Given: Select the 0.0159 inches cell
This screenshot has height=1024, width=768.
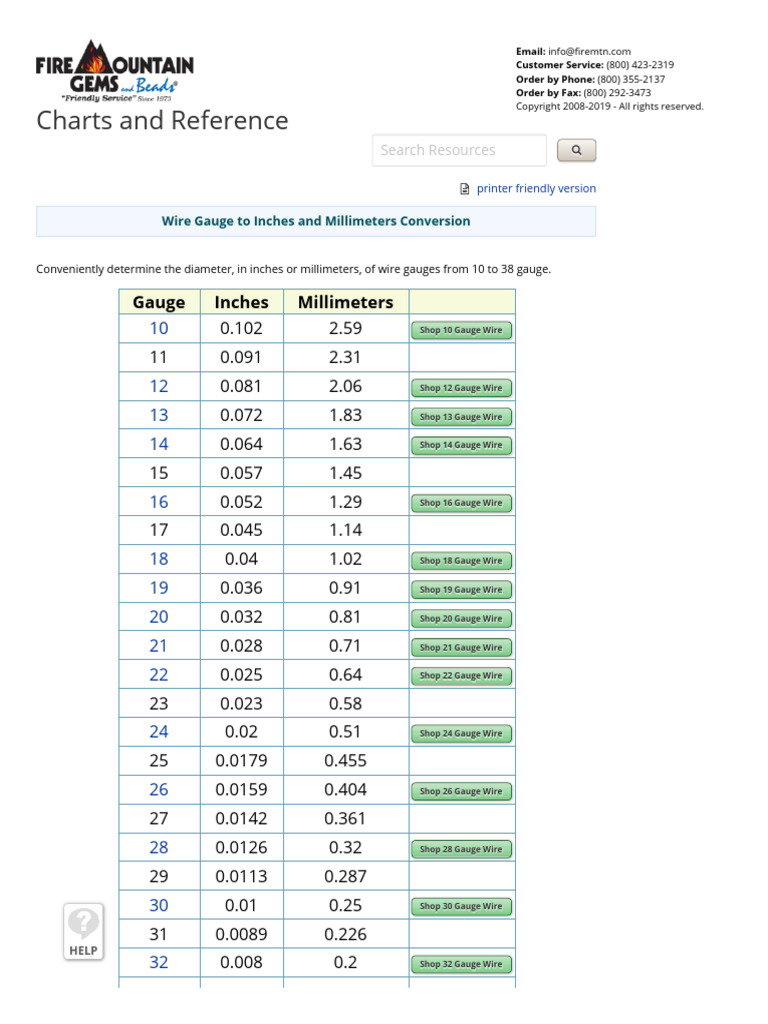Looking at the screenshot, I should [x=242, y=790].
